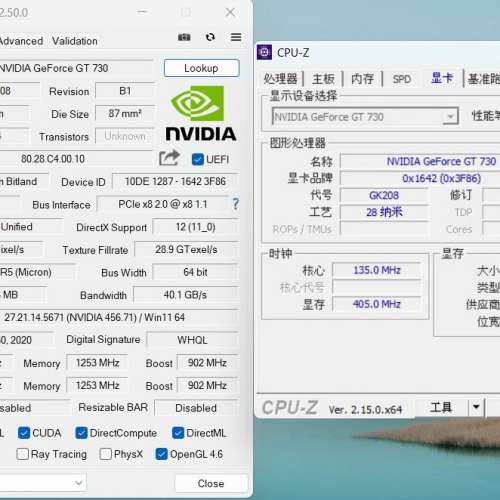Click the DirectX Support value 12 (11_0)

(x=196, y=227)
